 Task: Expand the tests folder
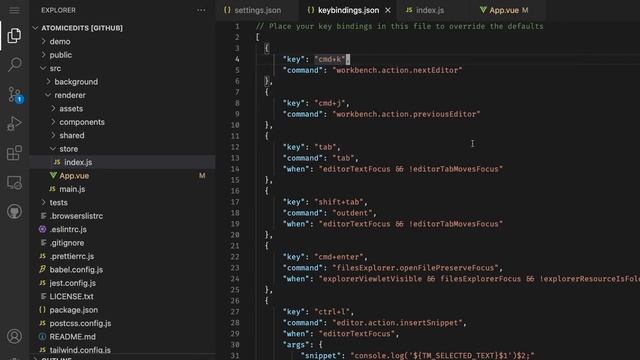(44, 202)
